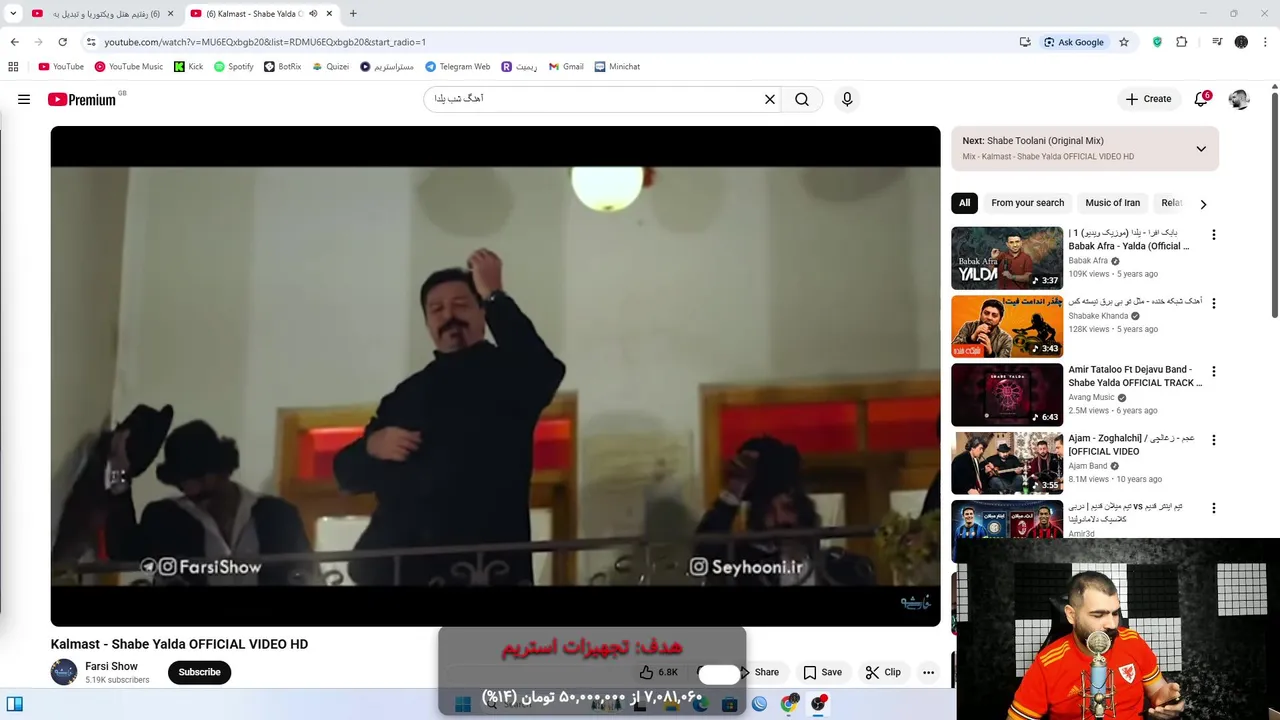Open Minichat bookmark
This screenshot has height=720, width=1280.
[617, 67]
